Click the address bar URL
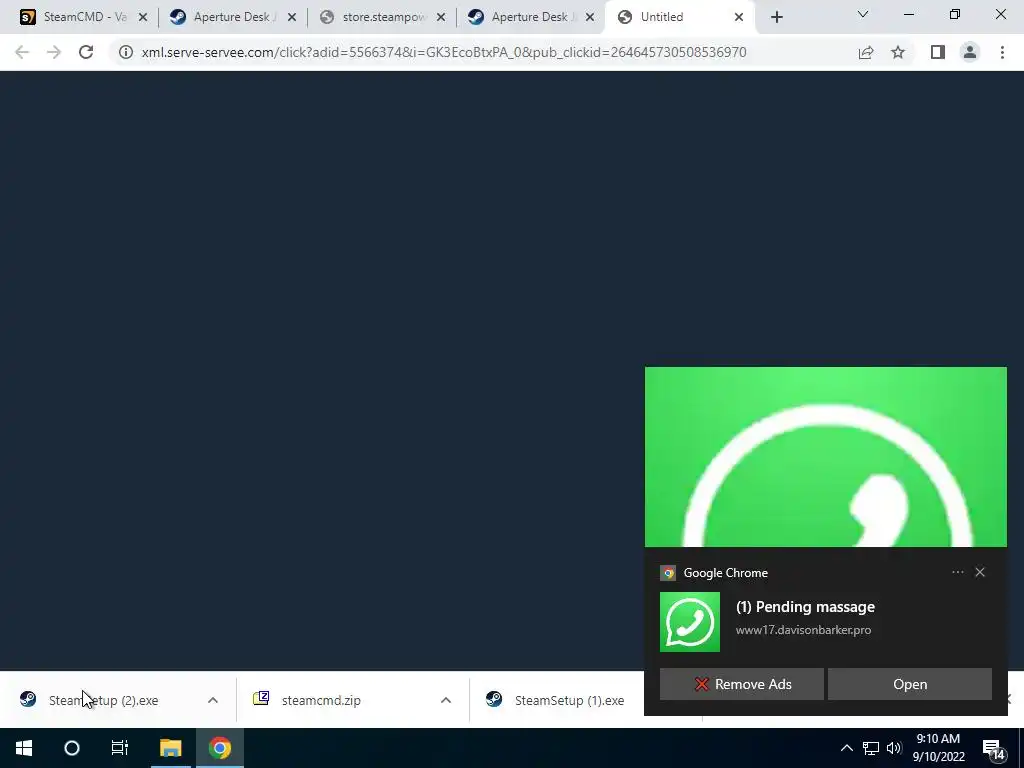 click(443, 52)
